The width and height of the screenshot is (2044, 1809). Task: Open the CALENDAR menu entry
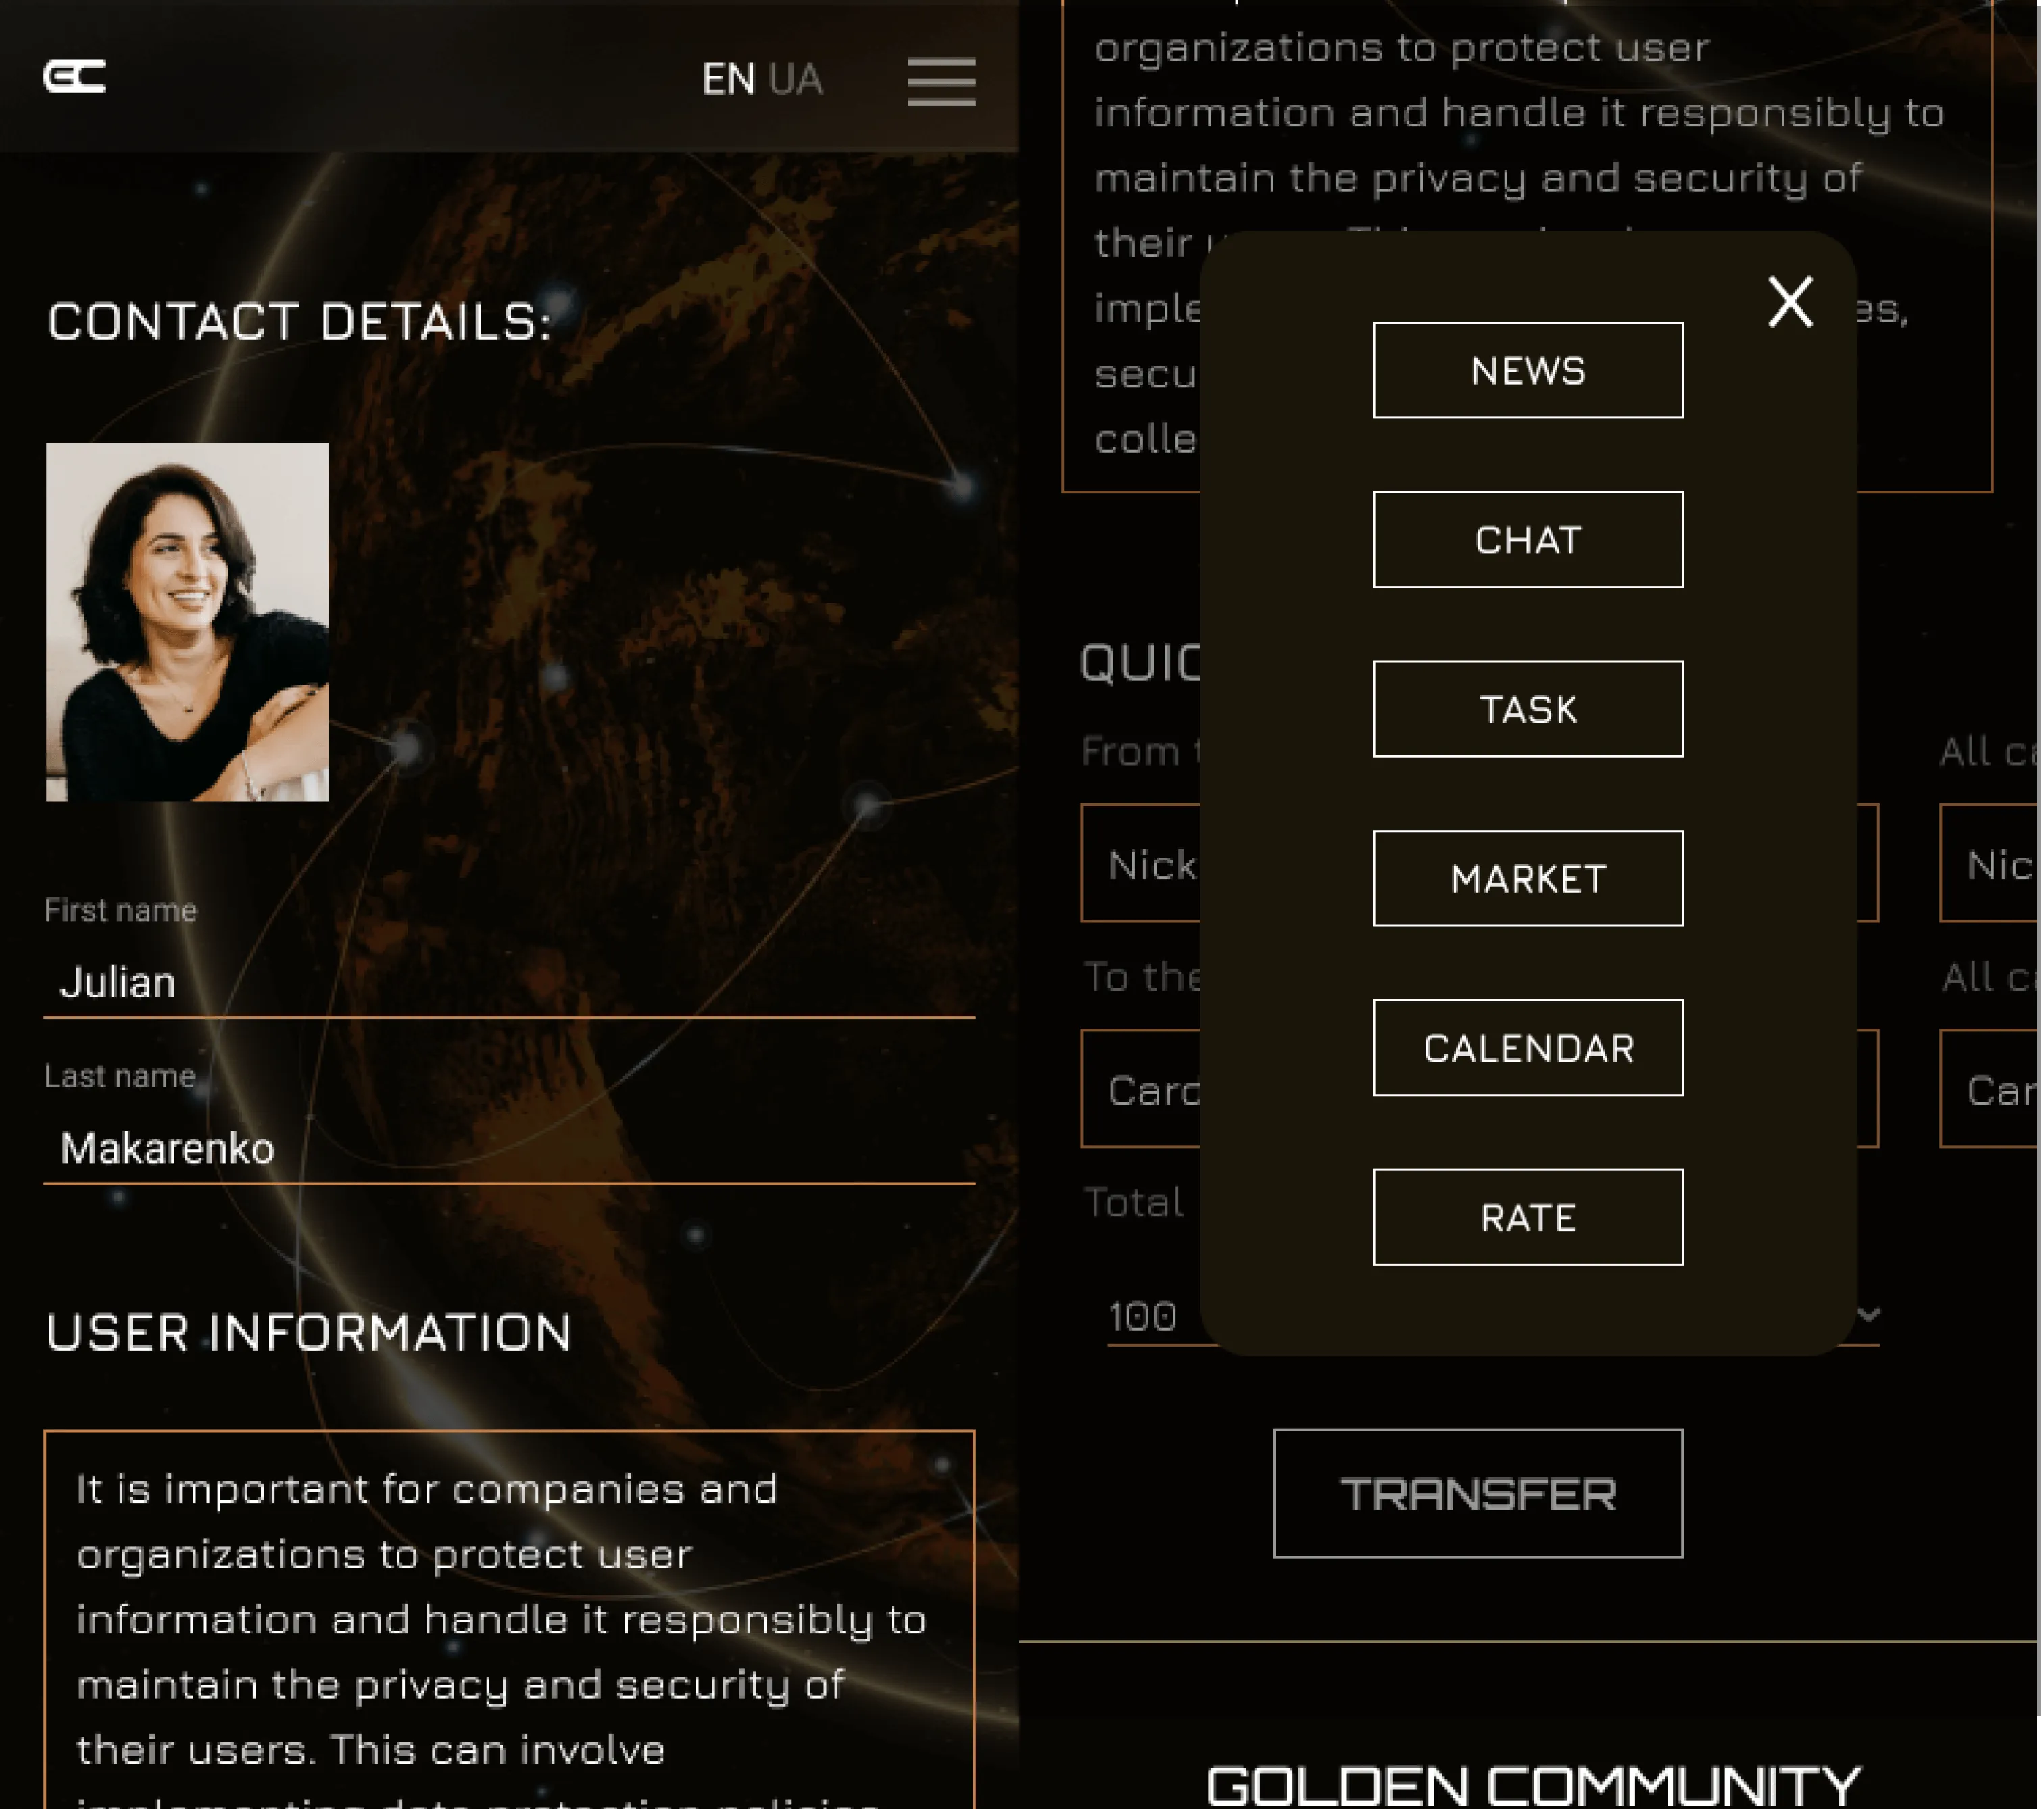[1527, 1047]
